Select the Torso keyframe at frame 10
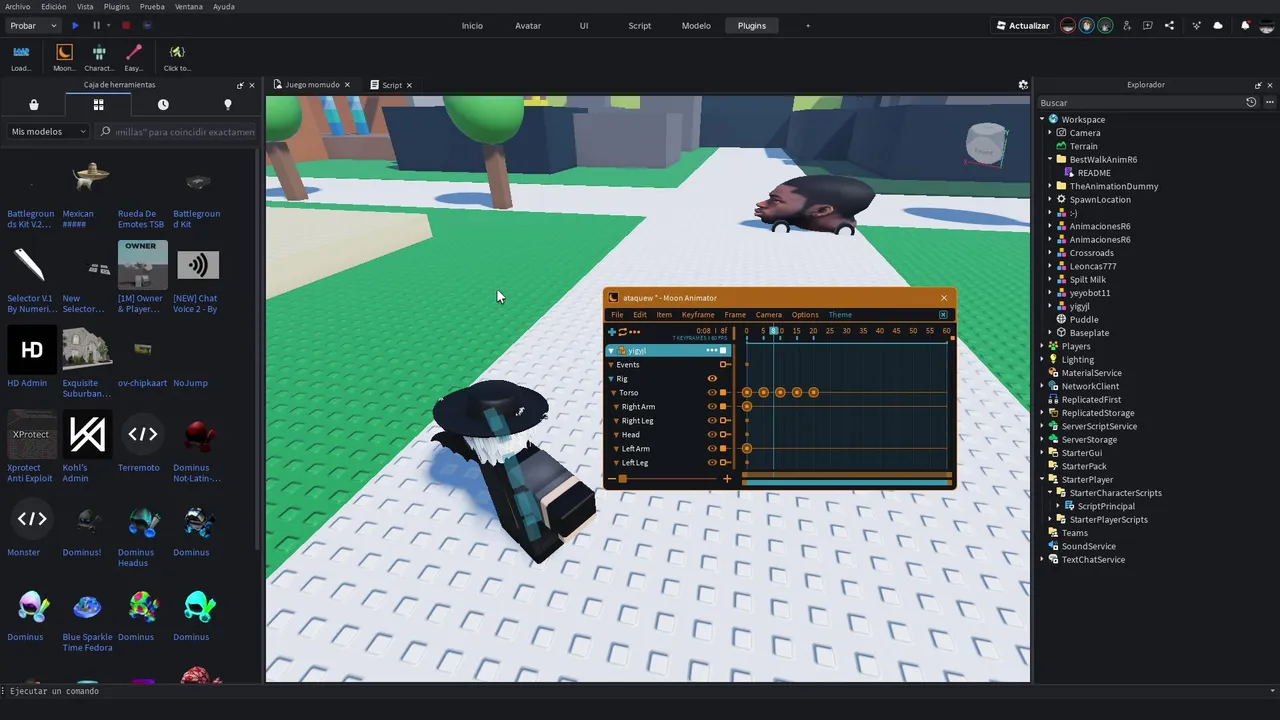This screenshot has height=720, width=1280. [780, 393]
